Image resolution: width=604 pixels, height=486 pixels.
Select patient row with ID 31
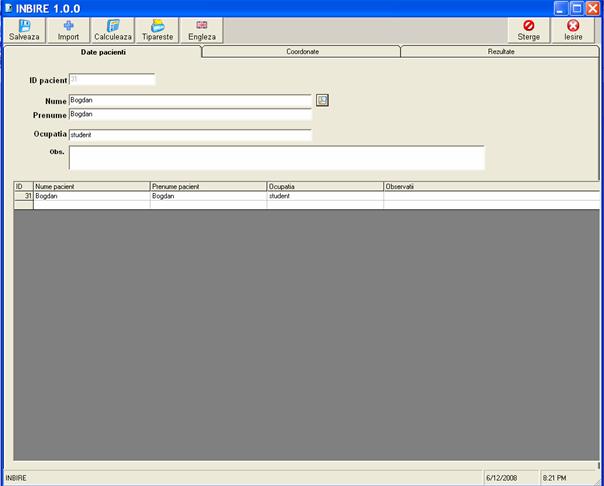90,196
